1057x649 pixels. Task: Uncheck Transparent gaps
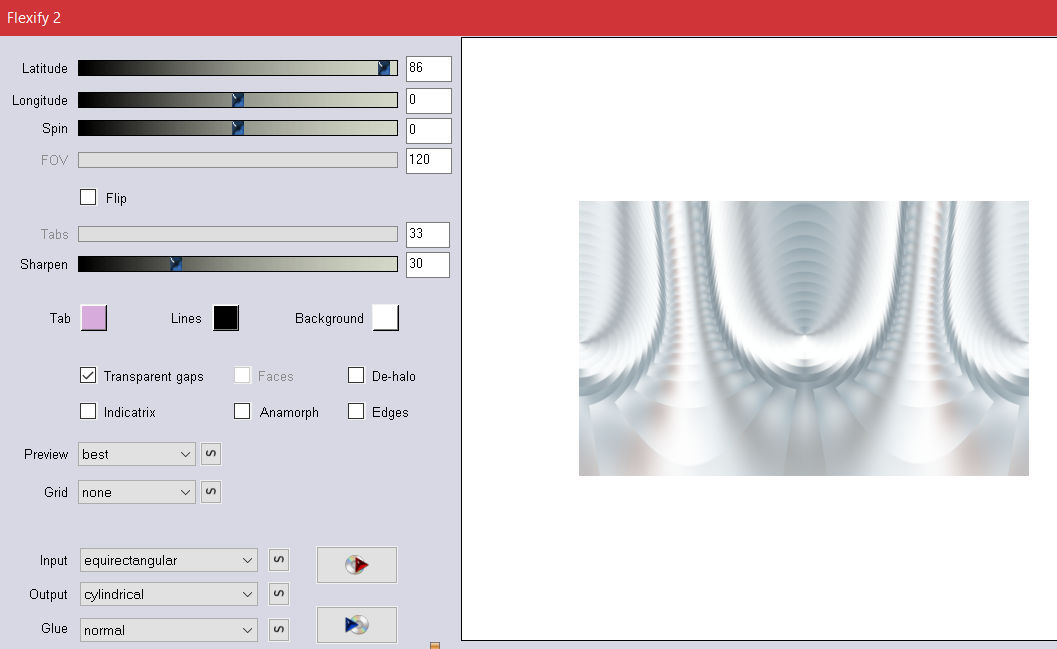pyautogui.click(x=88, y=376)
